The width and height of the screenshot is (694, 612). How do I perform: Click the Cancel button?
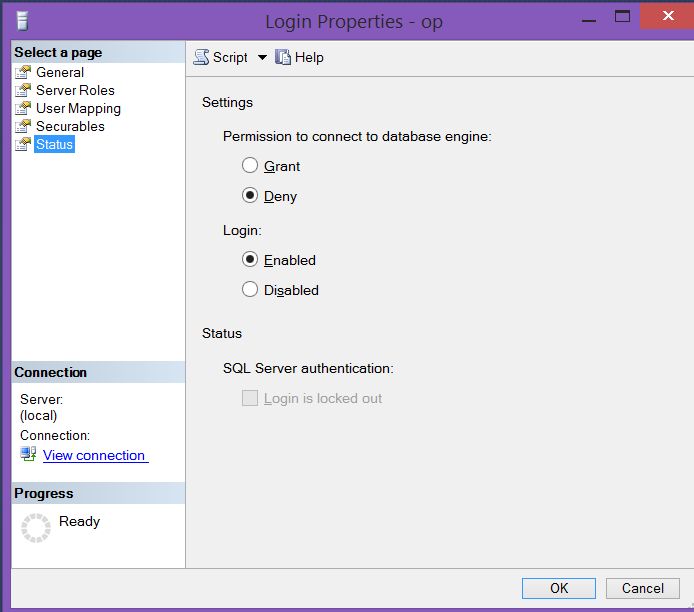pos(643,588)
